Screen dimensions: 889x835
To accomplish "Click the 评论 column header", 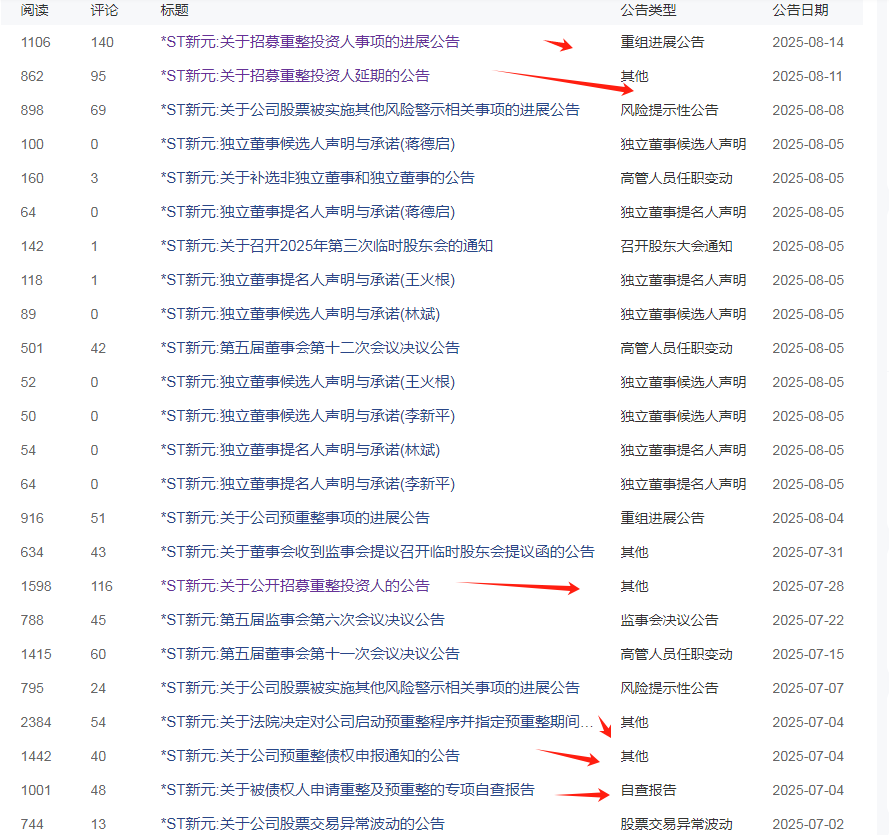I will coord(104,10).
